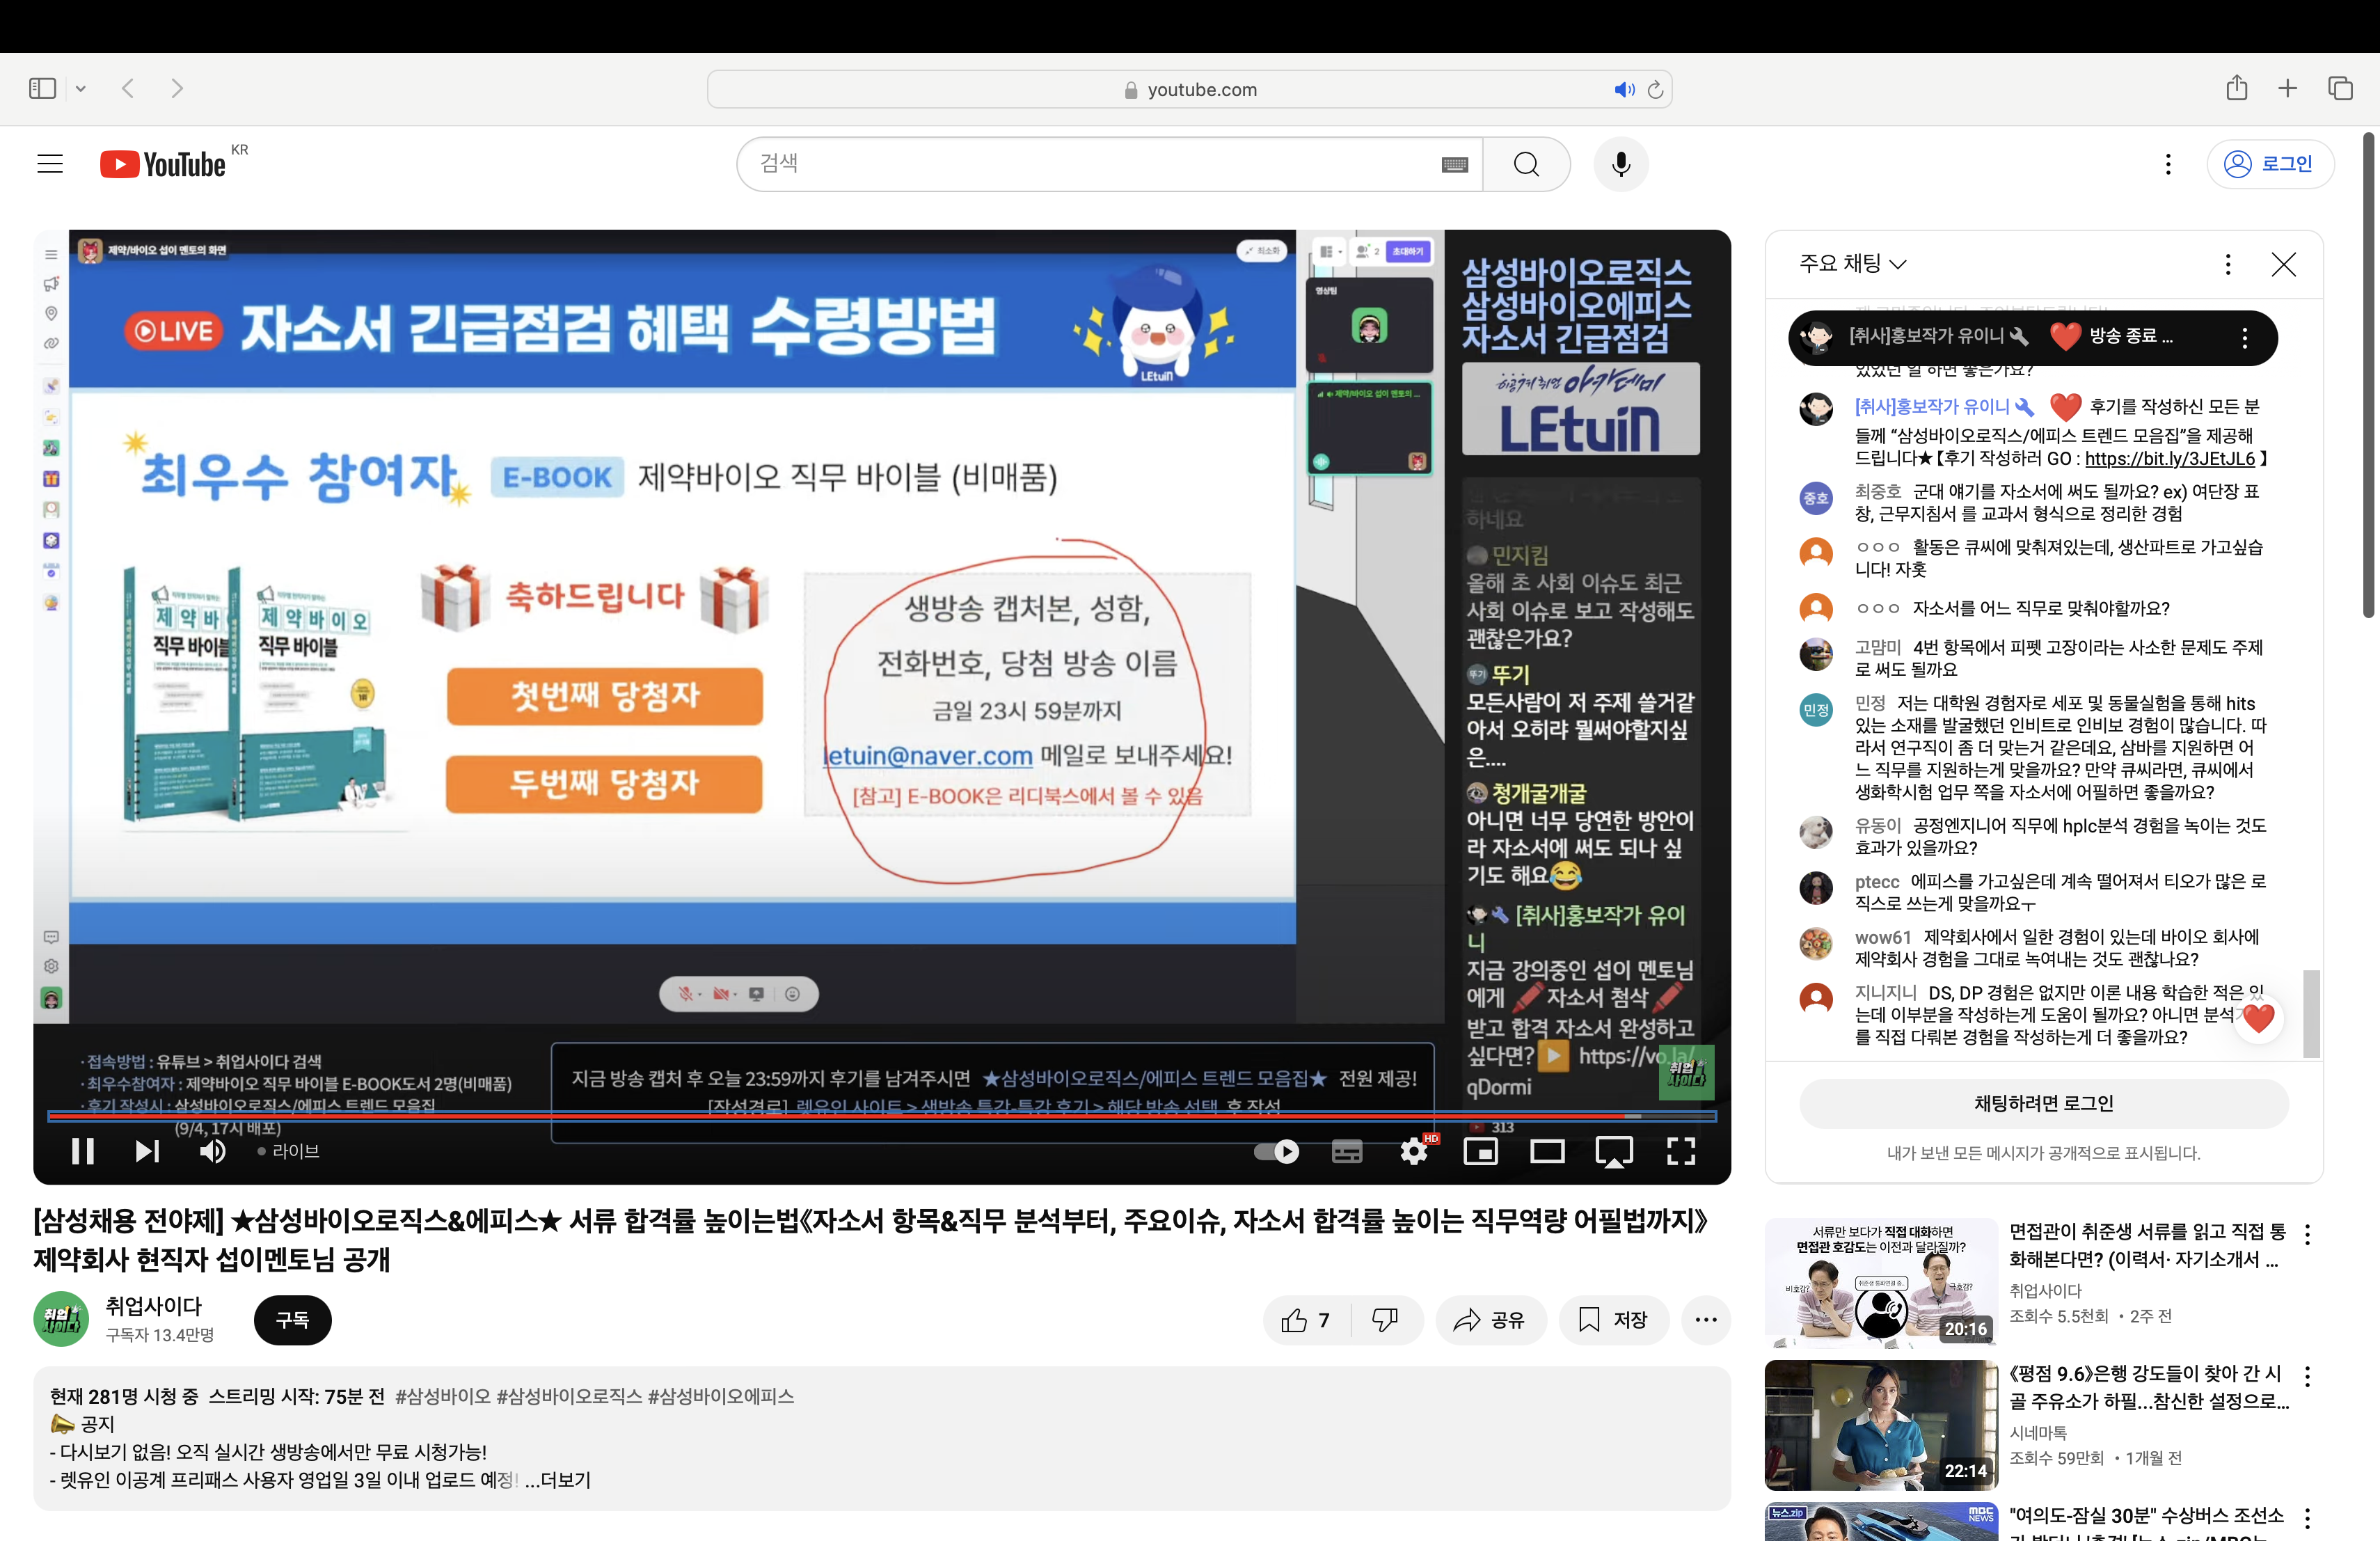Go back in Safari history
Screen dimensions: 2380x1541
(x=127, y=88)
